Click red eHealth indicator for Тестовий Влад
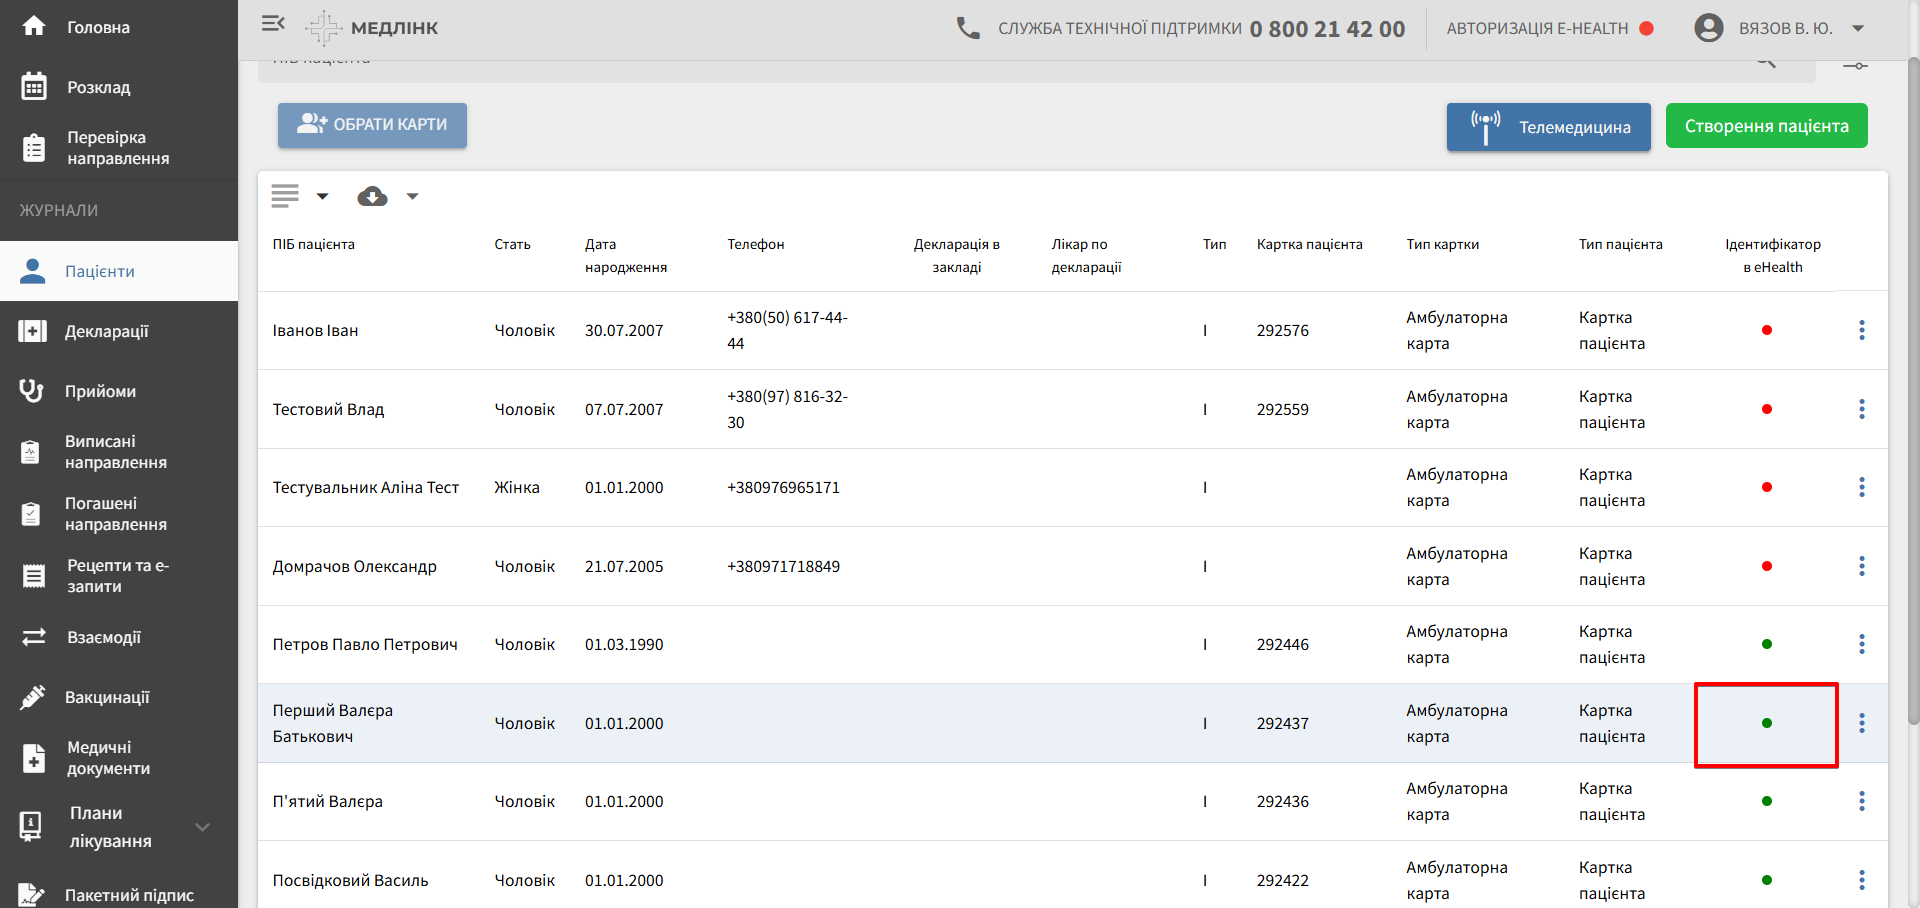This screenshot has height=908, width=1920. [x=1767, y=409]
